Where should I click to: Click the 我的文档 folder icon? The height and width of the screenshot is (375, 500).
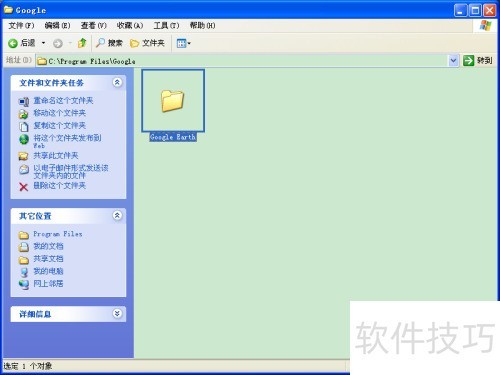click(x=24, y=247)
